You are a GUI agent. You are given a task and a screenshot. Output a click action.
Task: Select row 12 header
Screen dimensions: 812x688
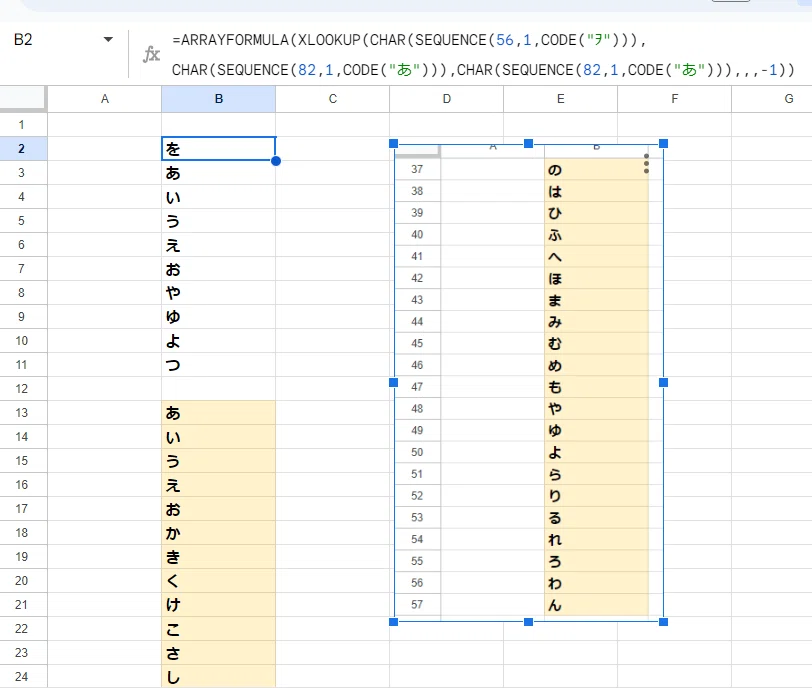[23, 389]
